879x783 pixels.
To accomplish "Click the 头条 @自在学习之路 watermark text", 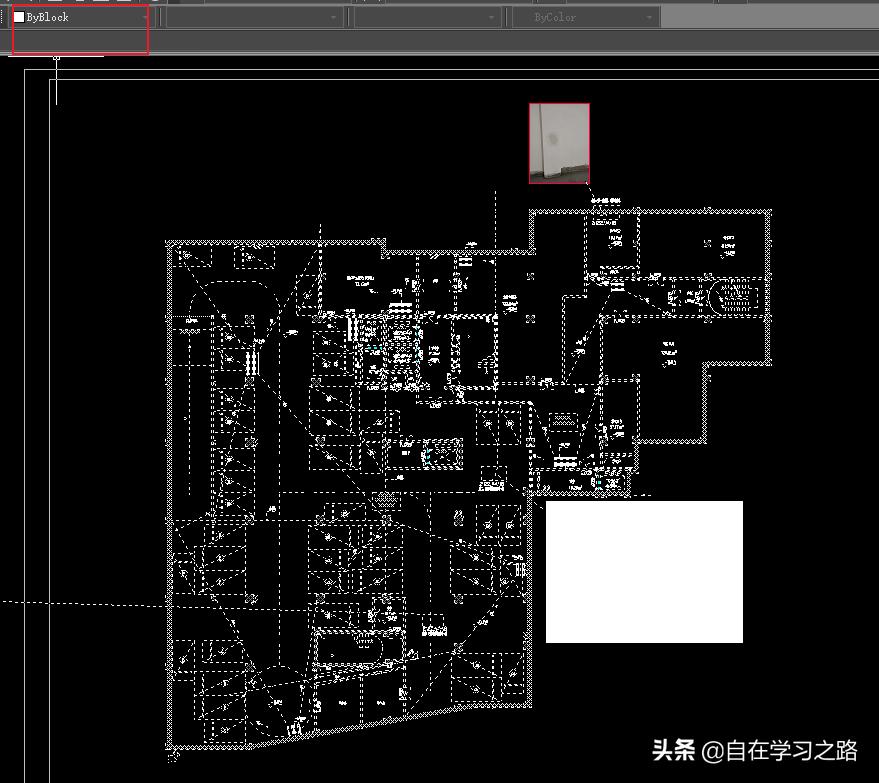I will click(755, 750).
